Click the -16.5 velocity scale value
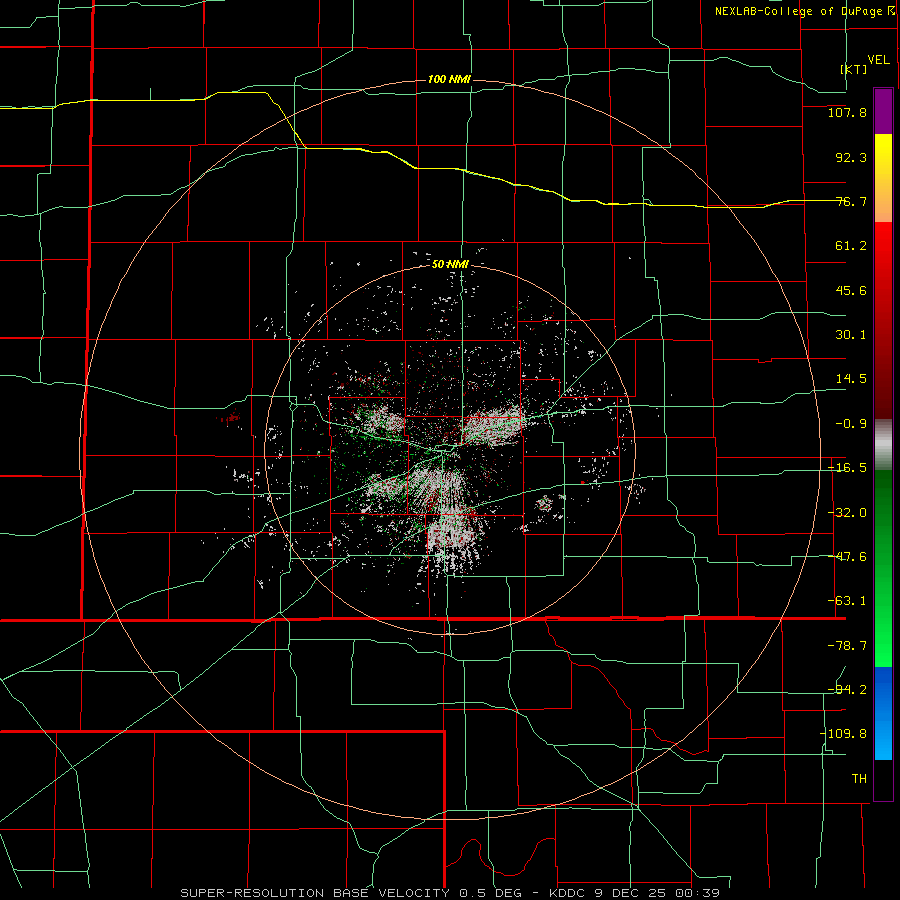Viewport: 900px width, 900px height. [x=847, y=468]
